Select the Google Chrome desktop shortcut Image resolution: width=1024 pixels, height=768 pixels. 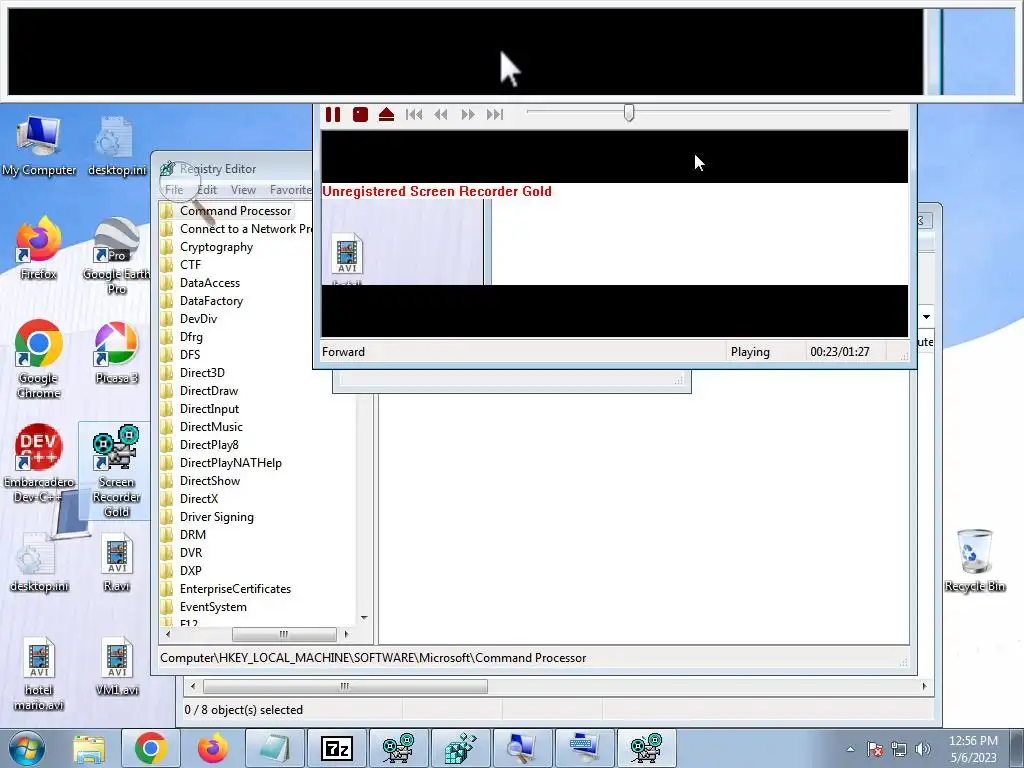39,359
